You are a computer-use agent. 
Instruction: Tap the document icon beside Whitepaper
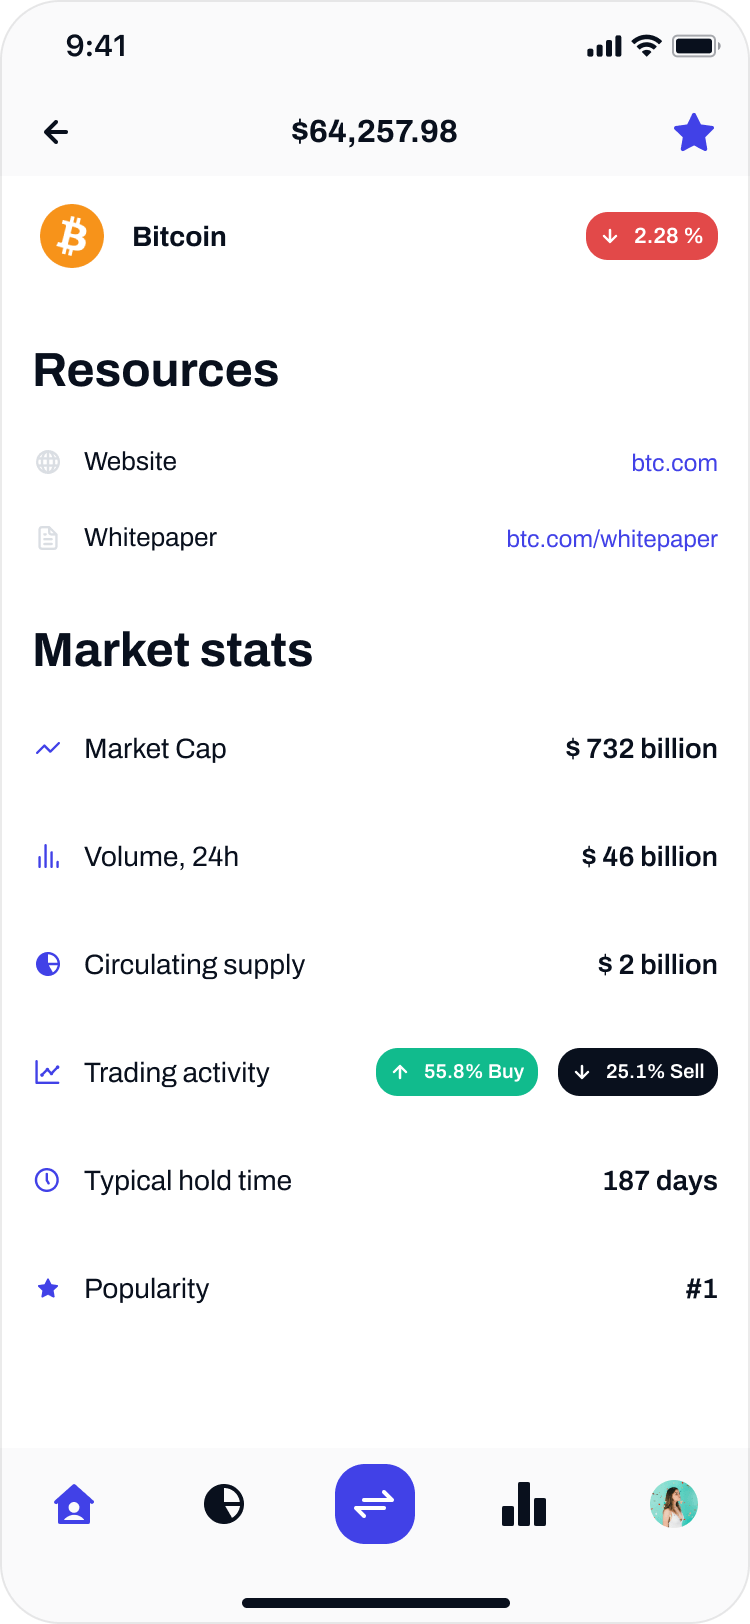48,538
